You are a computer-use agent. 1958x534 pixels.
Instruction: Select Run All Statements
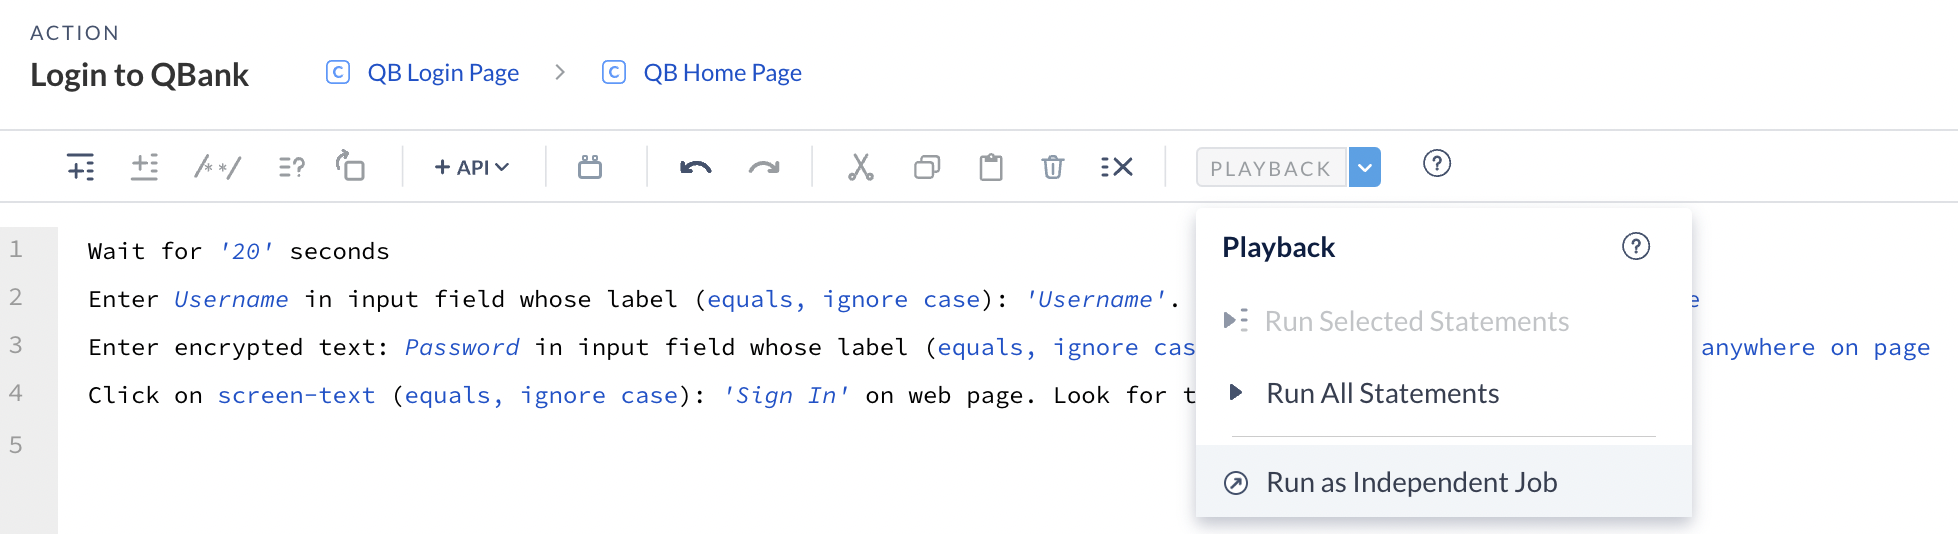[x=1382, y=393]
